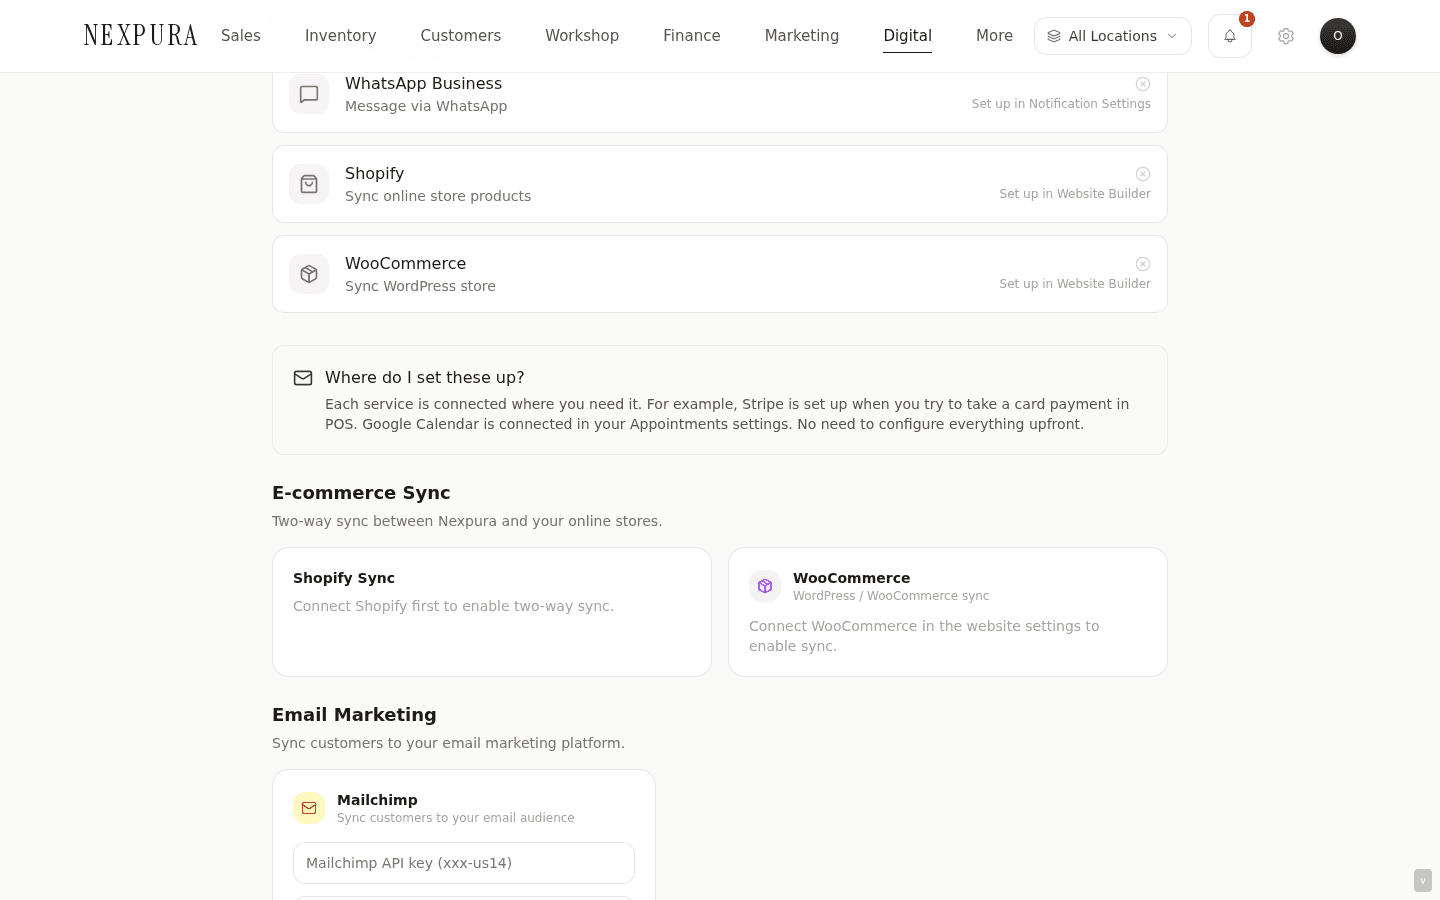The height and width of the screenshot is (900, 1440).
Task: Open the Customers menu
Action: [x=461, y=36]
